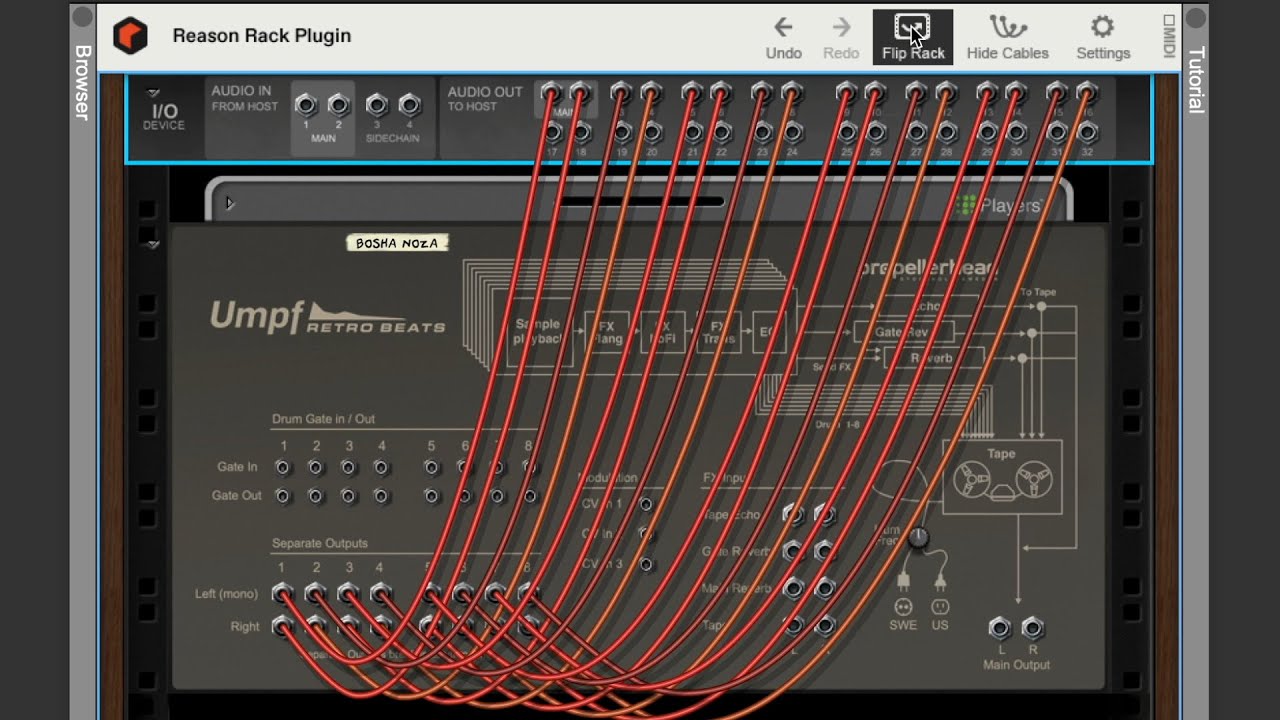The image size is (1280, 720).
Task: Open the Tutorial side panel
Action: pyautogui.click(x=1196, y=80)
